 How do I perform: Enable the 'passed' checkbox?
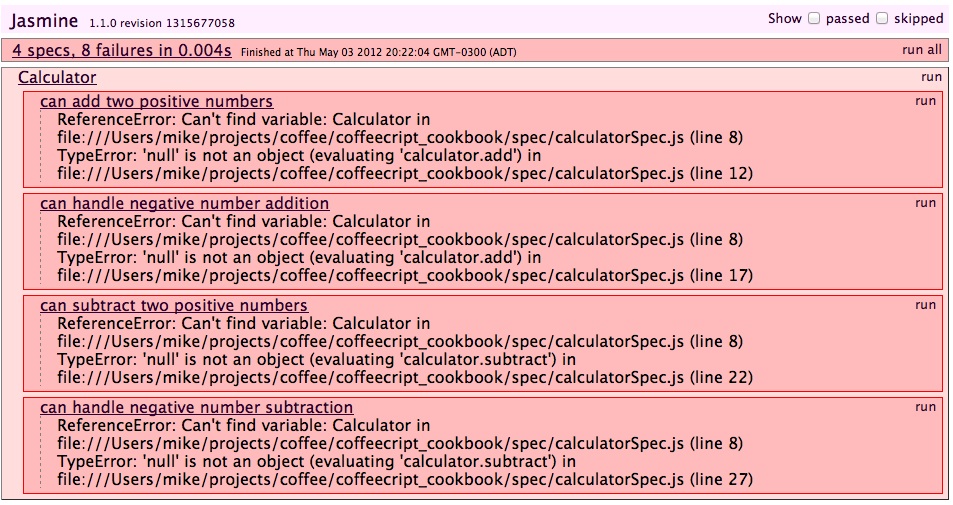coord(814,18)
